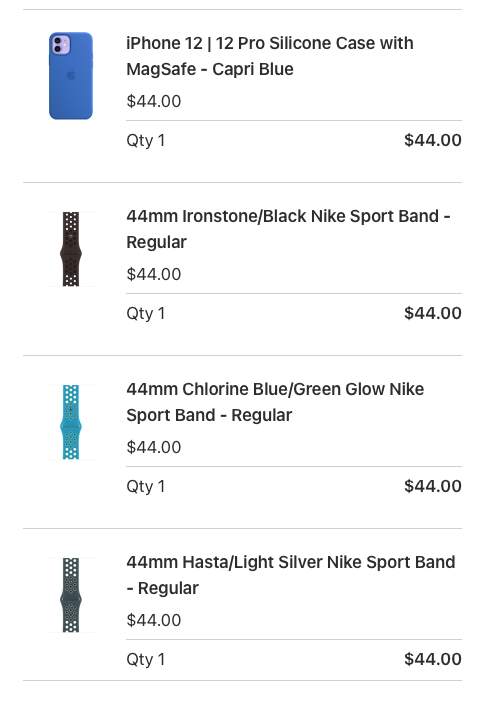Click the Qty 1 label for the Hasta band
Screen dimensions: 495x705
(146, 660)
